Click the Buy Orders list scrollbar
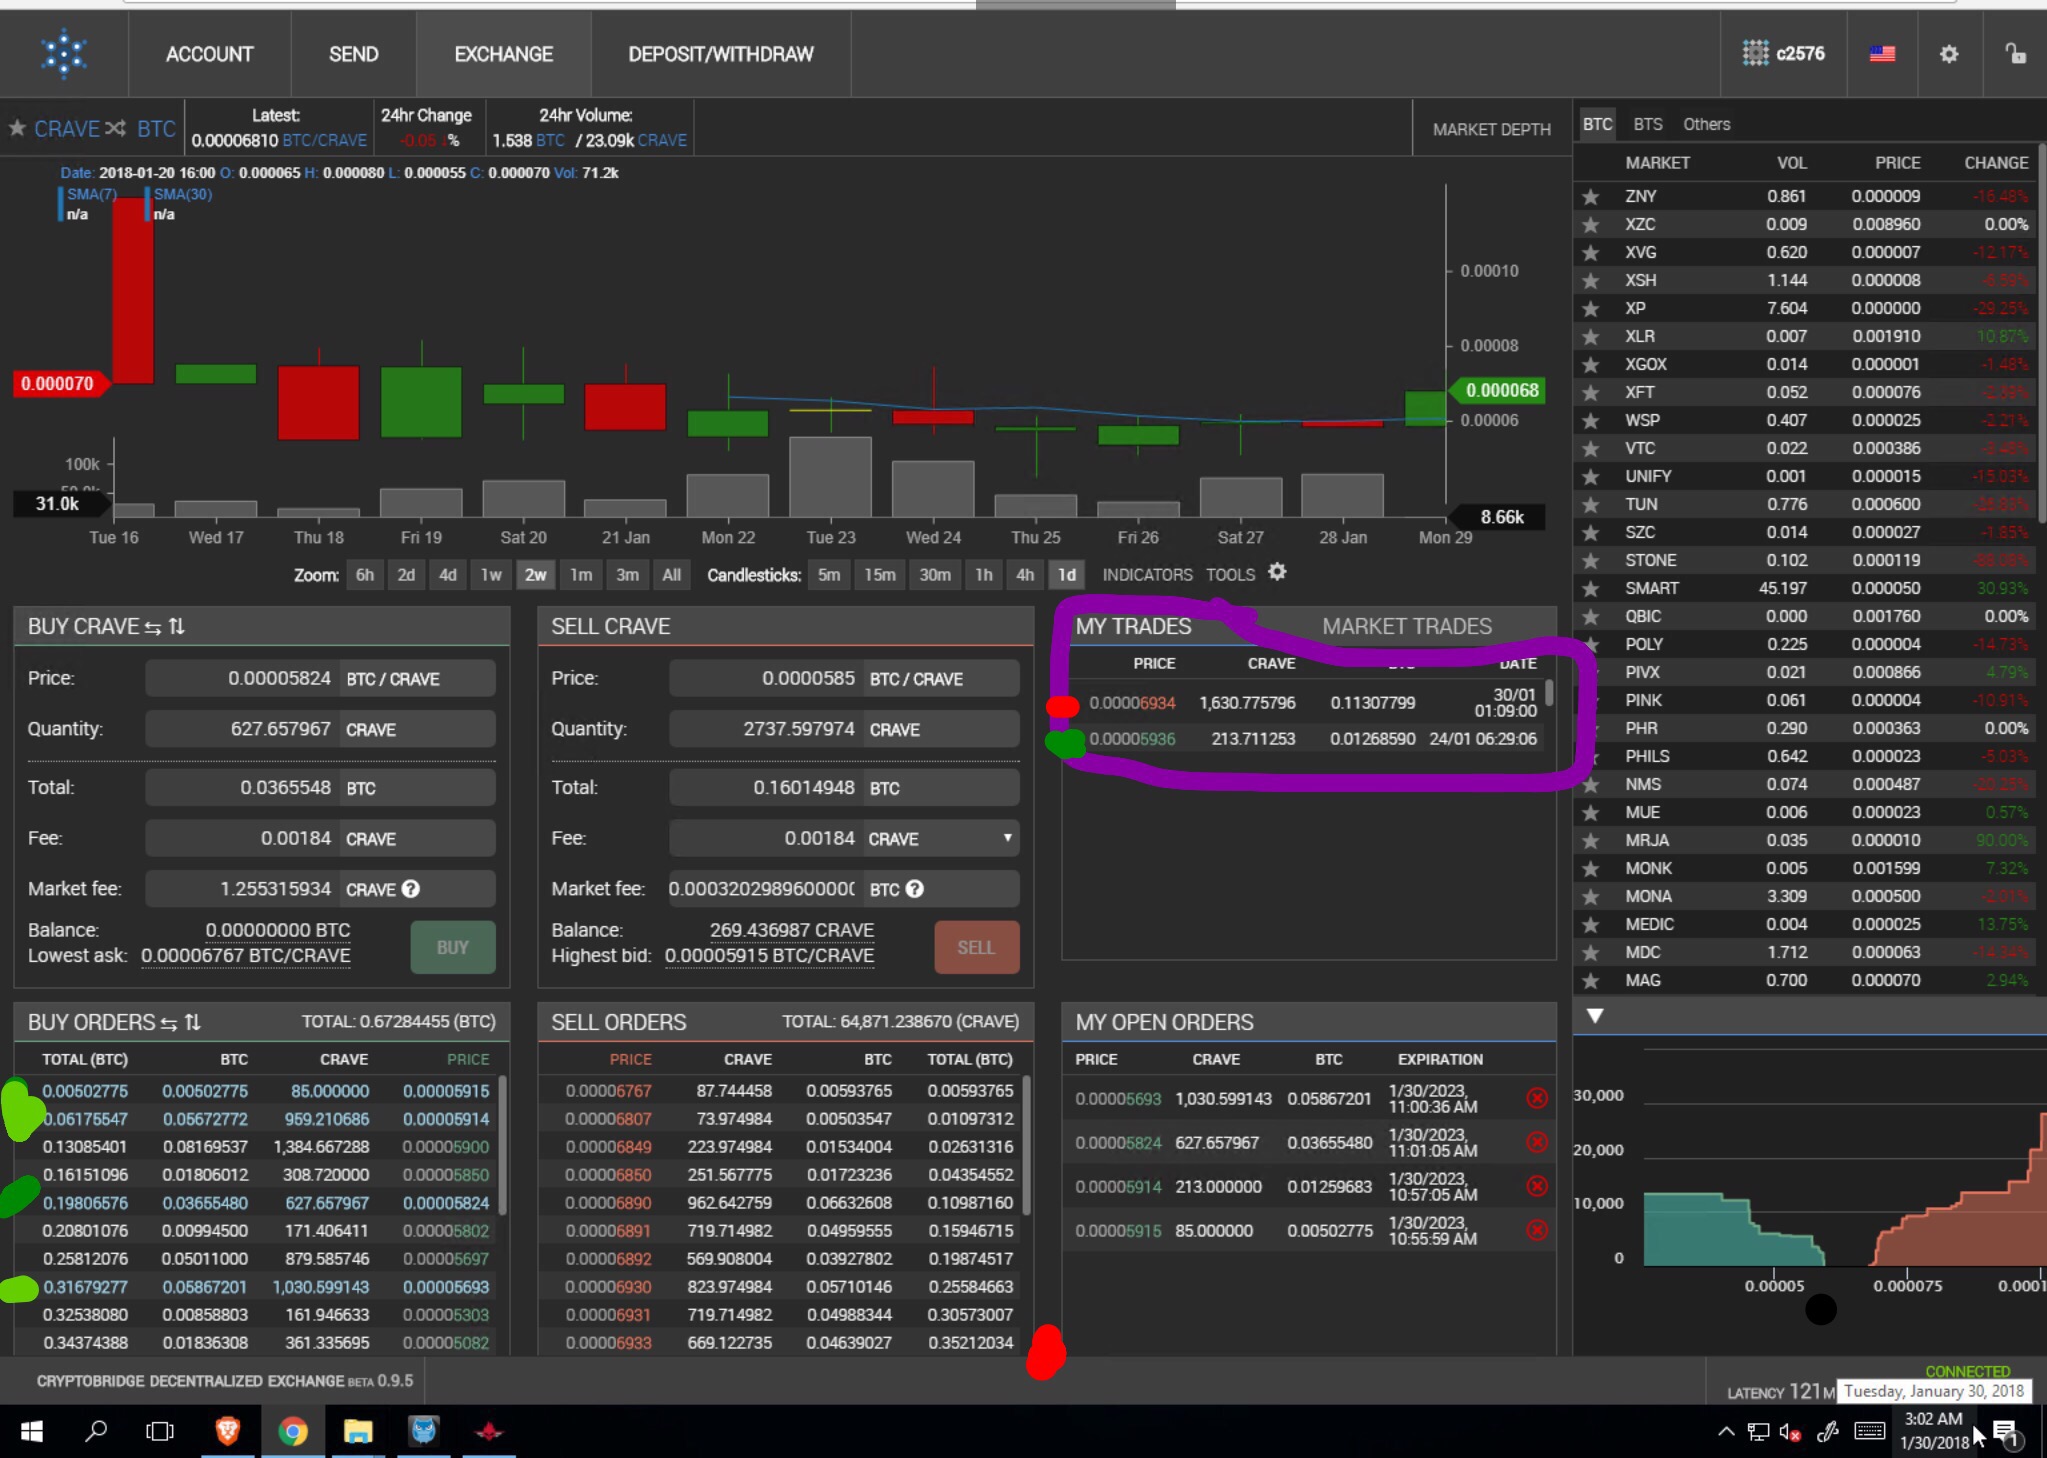The width and height of the screenshot is (2047, 1458). 503,1146
